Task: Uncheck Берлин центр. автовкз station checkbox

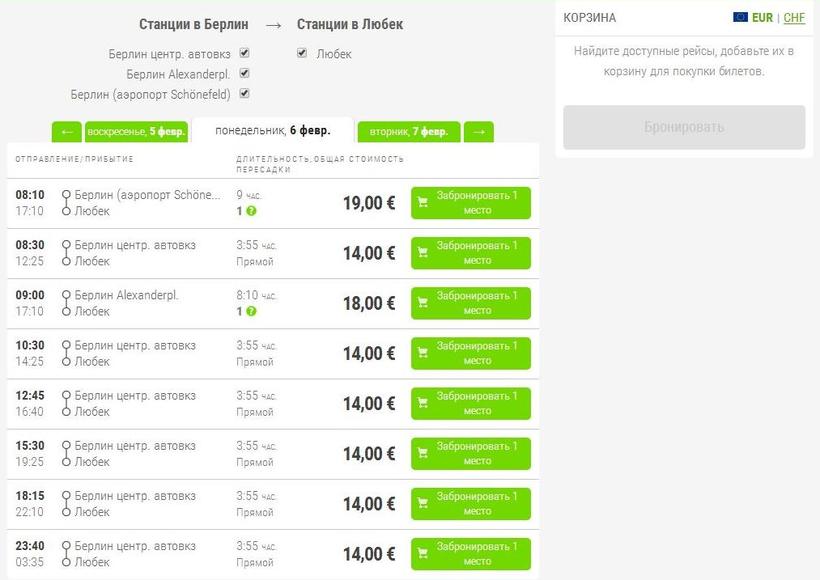Action: pyautogui.click(x=245, y=53)
